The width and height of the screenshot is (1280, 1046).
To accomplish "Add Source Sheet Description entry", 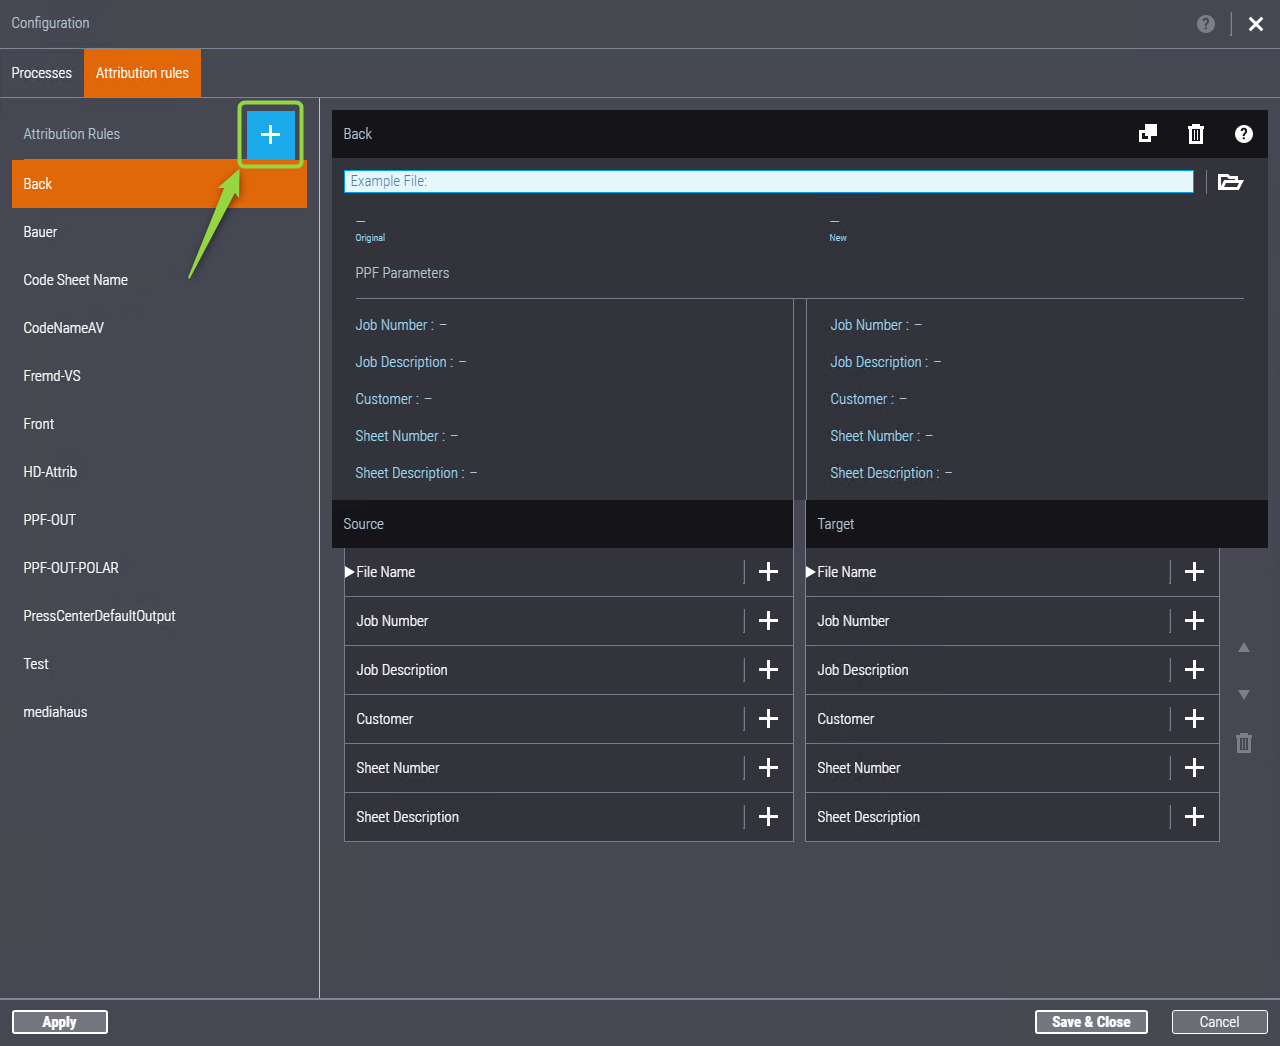I will (x=768, y=817).
